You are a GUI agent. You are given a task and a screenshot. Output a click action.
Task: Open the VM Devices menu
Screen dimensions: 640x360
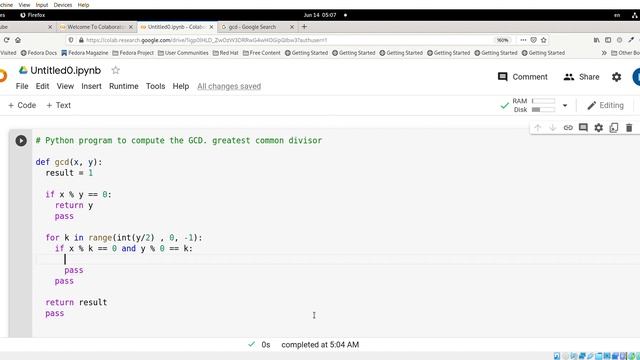[63, 5]
